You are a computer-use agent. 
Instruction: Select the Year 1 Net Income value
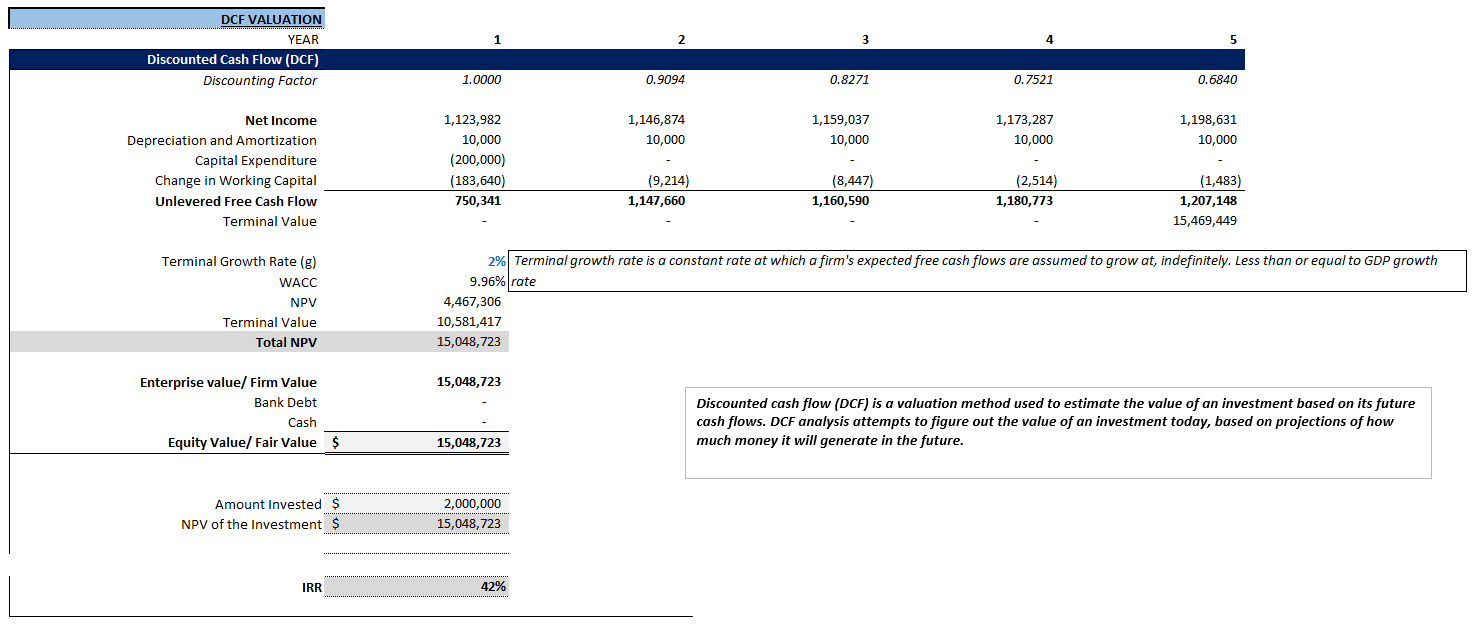pyautogui.click(x=470, y=119)
